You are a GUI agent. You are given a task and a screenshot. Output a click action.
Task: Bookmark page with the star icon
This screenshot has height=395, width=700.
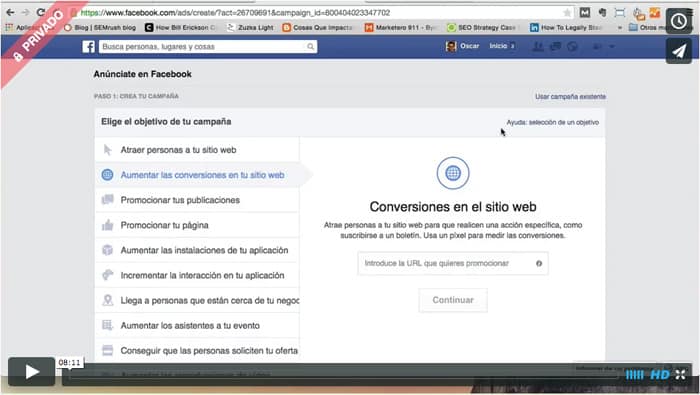(567, 12)
